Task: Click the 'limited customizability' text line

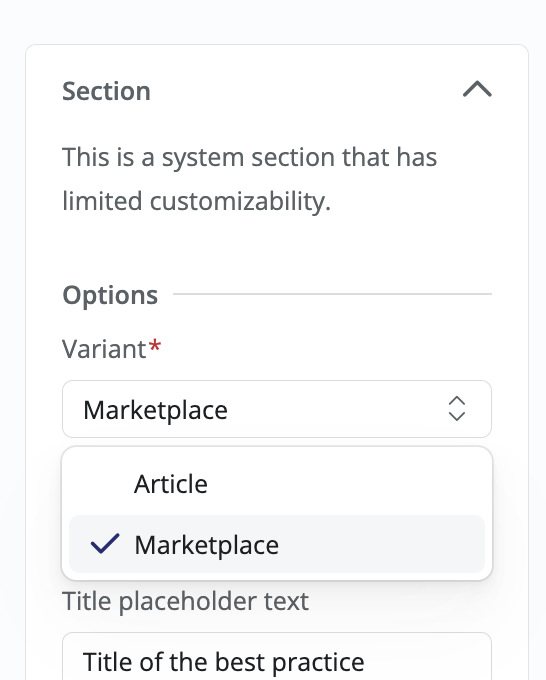Action: [196, 201]
